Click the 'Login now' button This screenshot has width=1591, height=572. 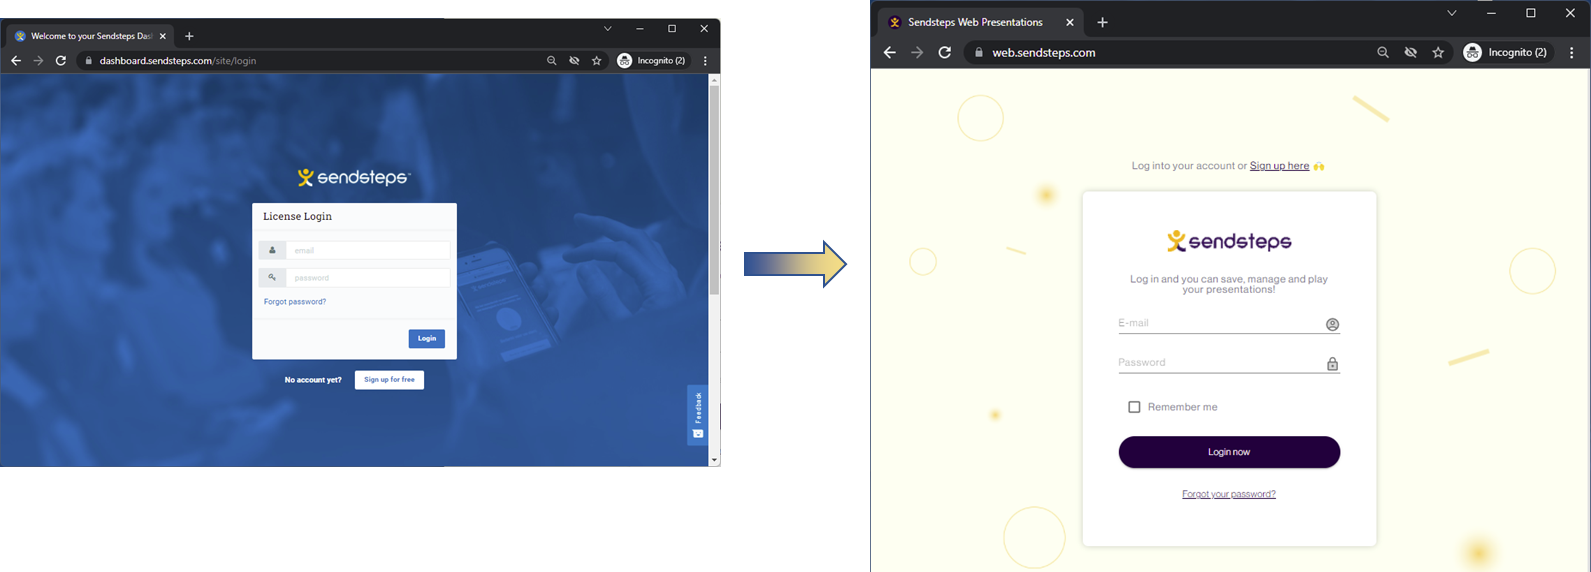pyautogui.click(x=1229, y=452)
